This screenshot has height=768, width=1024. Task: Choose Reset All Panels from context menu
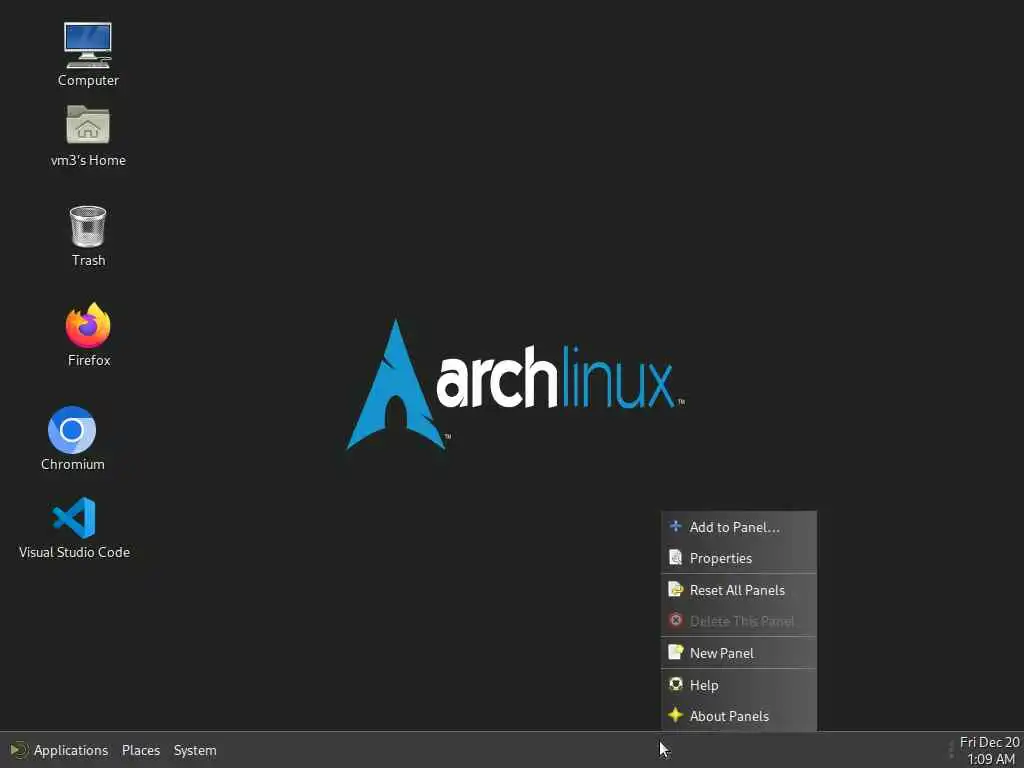739,590
